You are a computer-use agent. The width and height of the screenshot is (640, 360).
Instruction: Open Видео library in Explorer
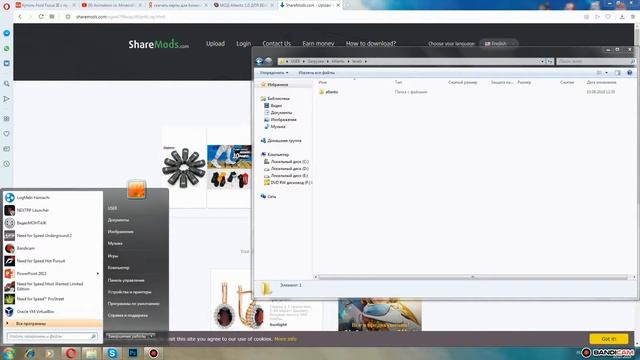pyautogui.click(x=276, y=105)
